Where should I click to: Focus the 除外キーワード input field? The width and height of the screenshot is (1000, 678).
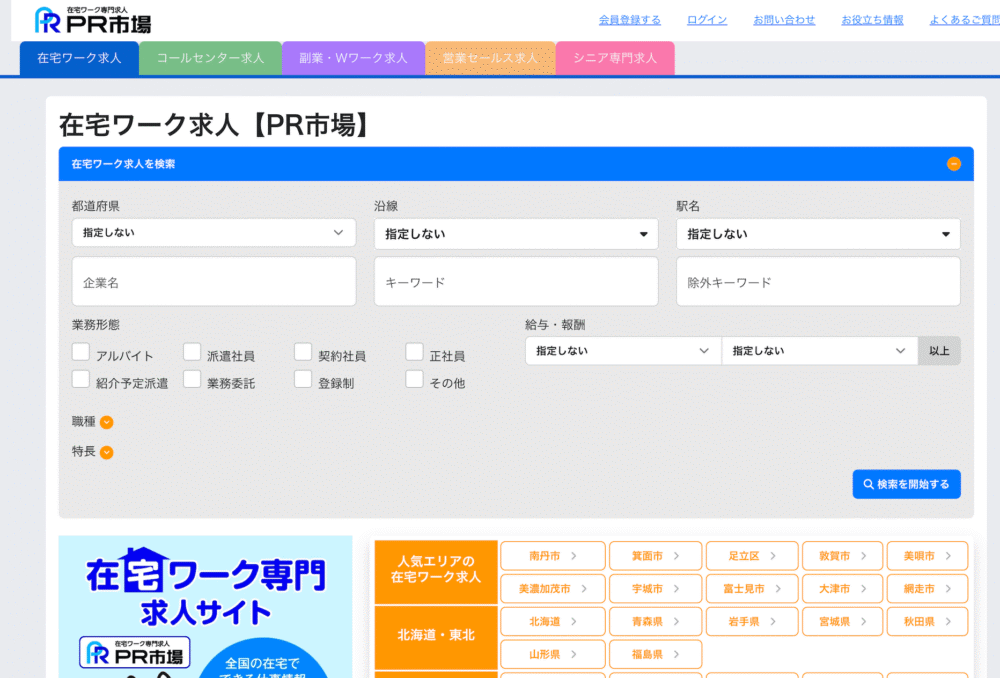pyautogui.click(x=818, y=282)
